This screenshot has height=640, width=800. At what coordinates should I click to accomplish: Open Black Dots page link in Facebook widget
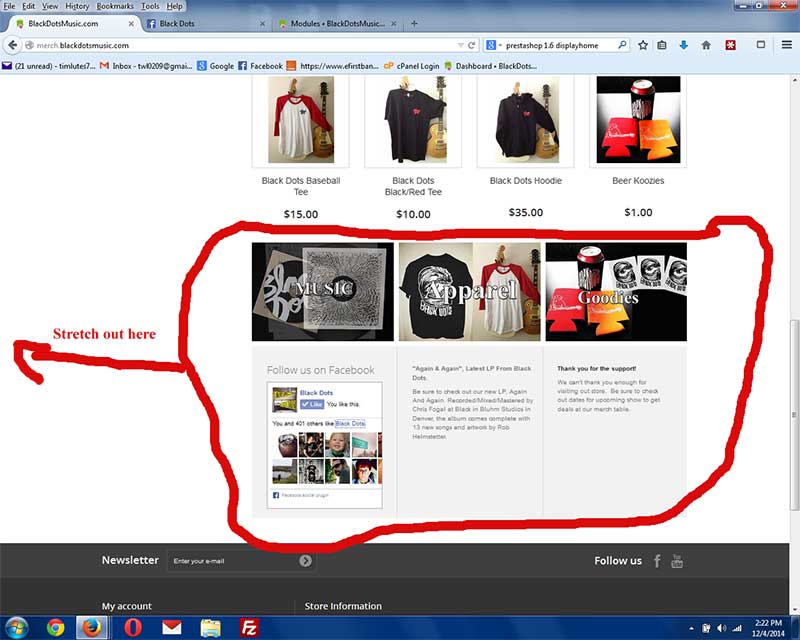(x=316, y=392)
